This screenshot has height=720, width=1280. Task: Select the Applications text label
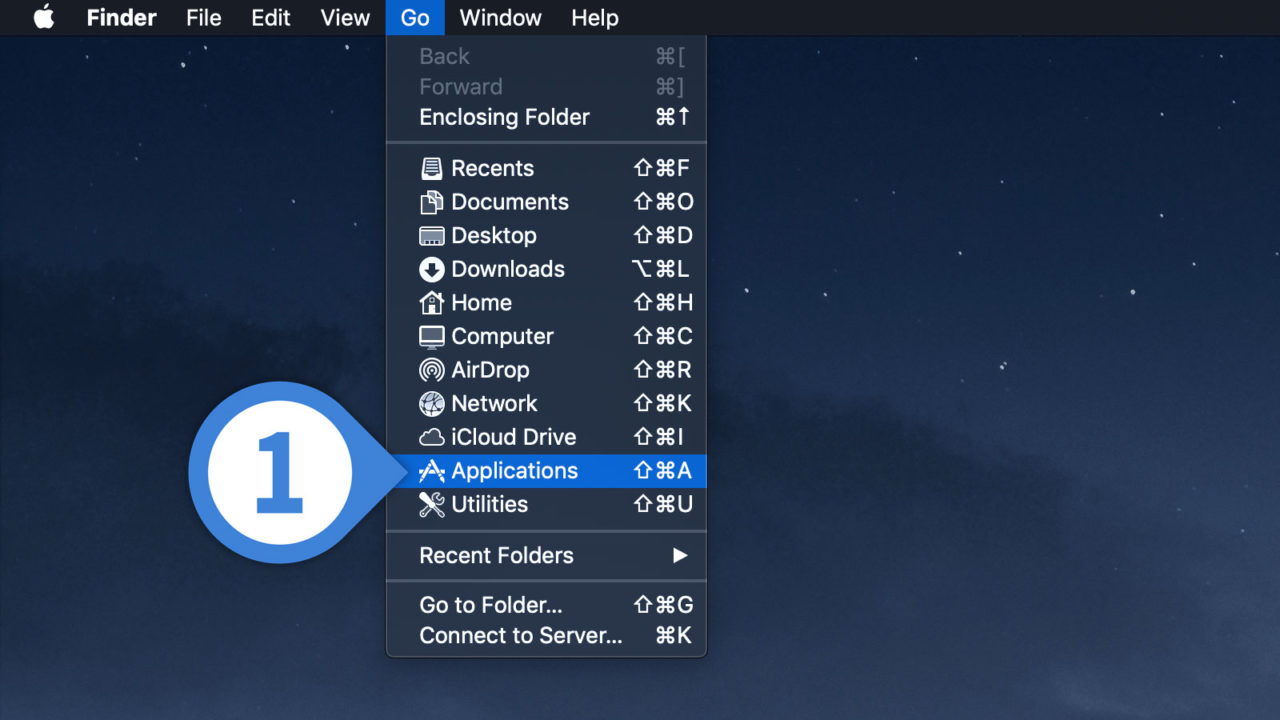pyautogui.click(x=514, y=471)
